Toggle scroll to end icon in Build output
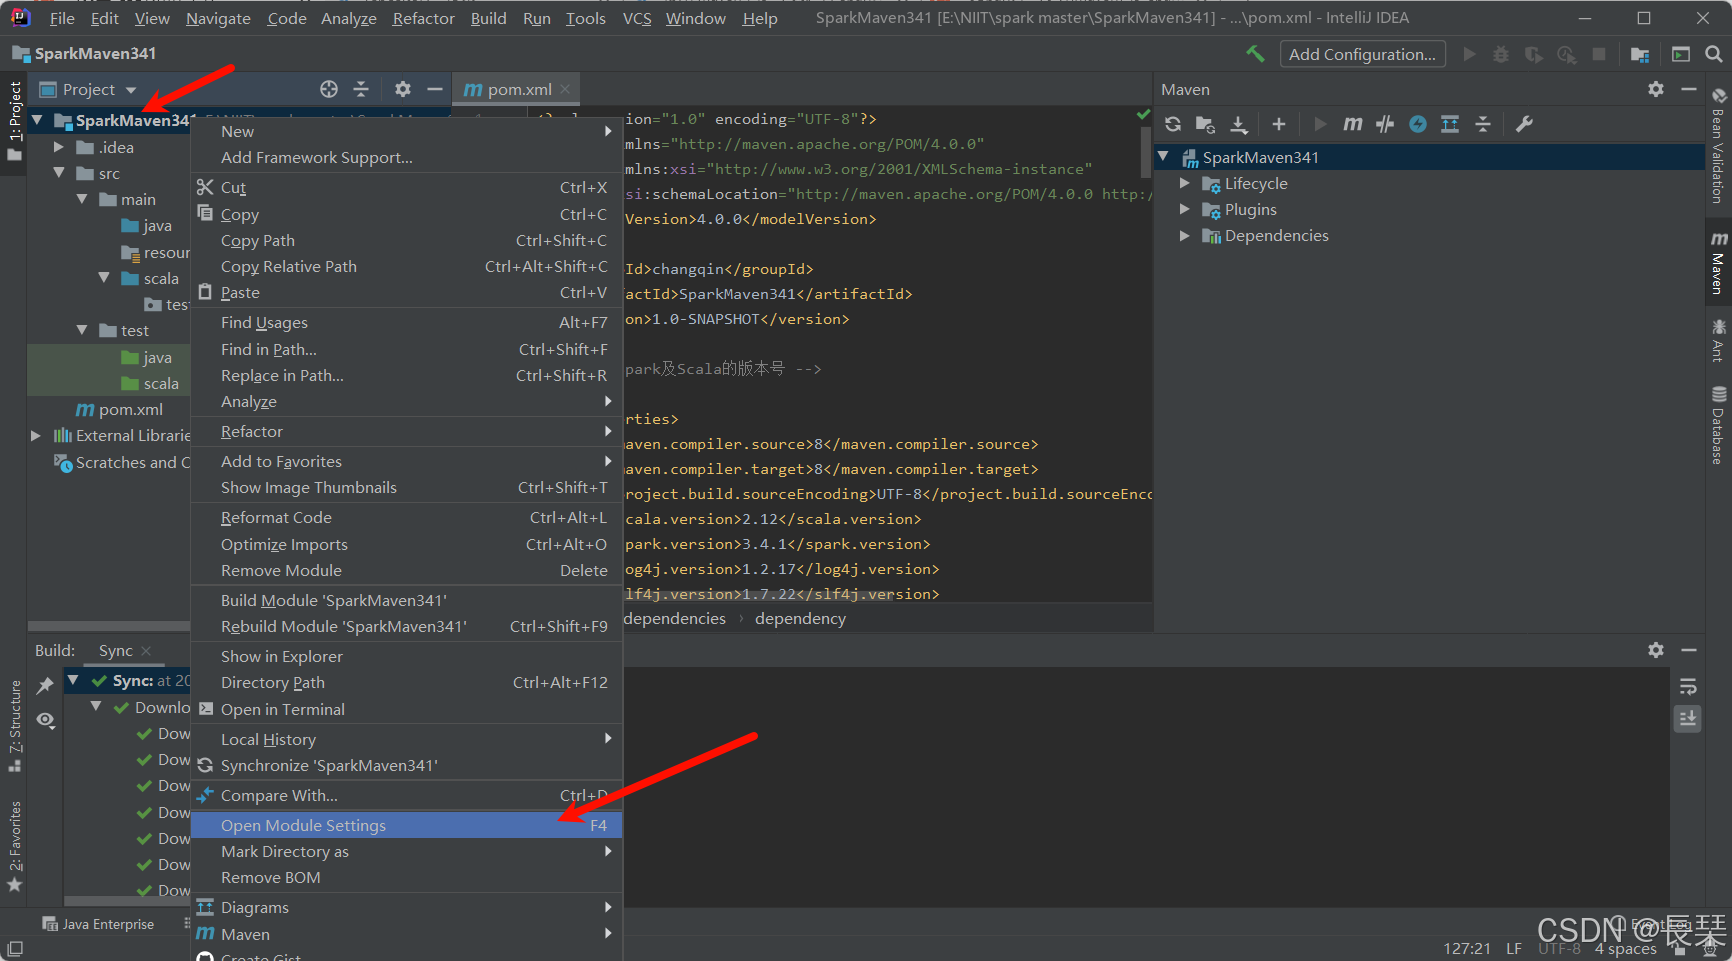Screen dimensions: 1732x961 click(x=1688, y=718)
